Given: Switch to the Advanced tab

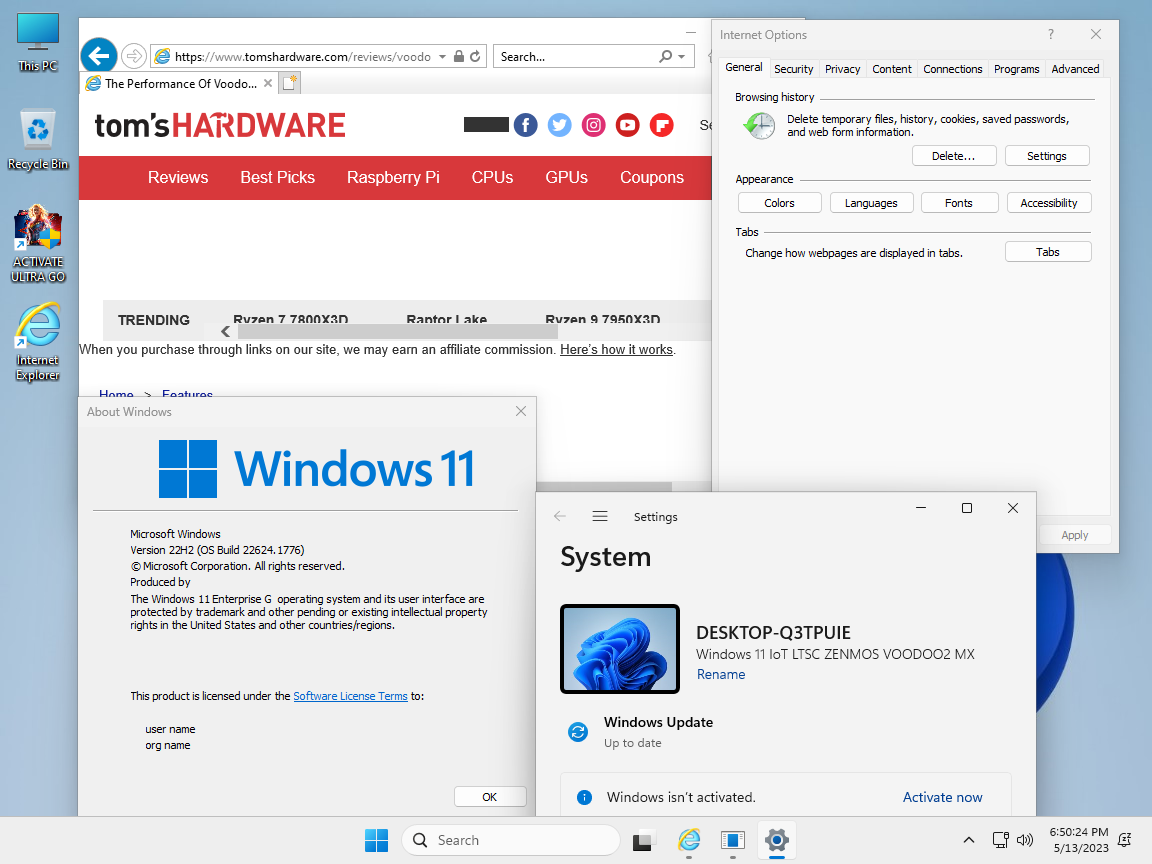Looking at the screenshot, I should 1075,69.
